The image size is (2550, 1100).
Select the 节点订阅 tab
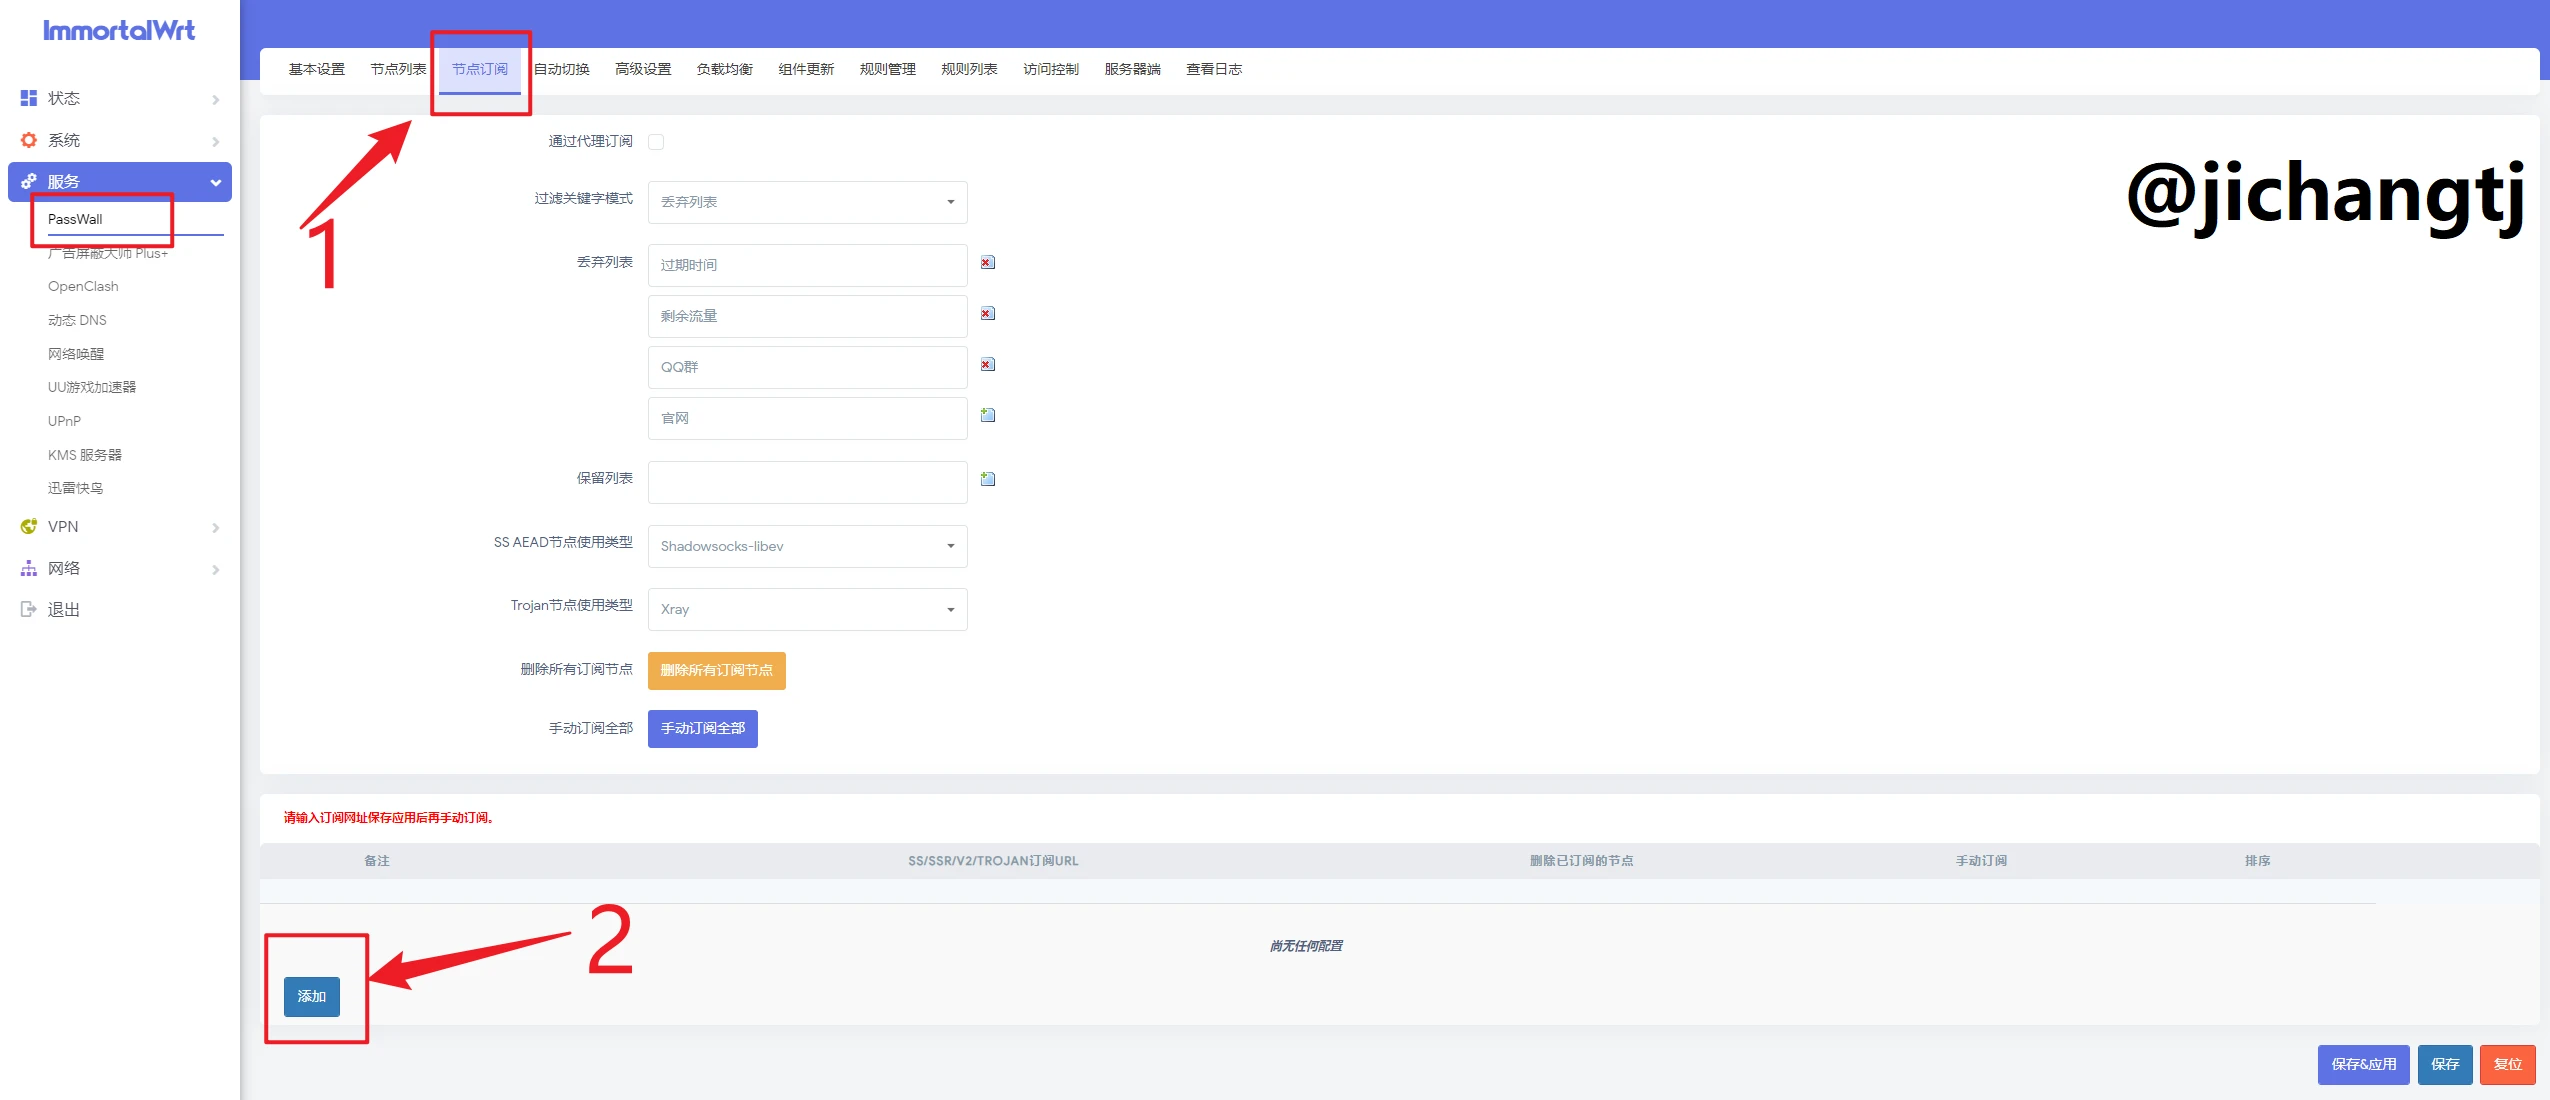480,69
